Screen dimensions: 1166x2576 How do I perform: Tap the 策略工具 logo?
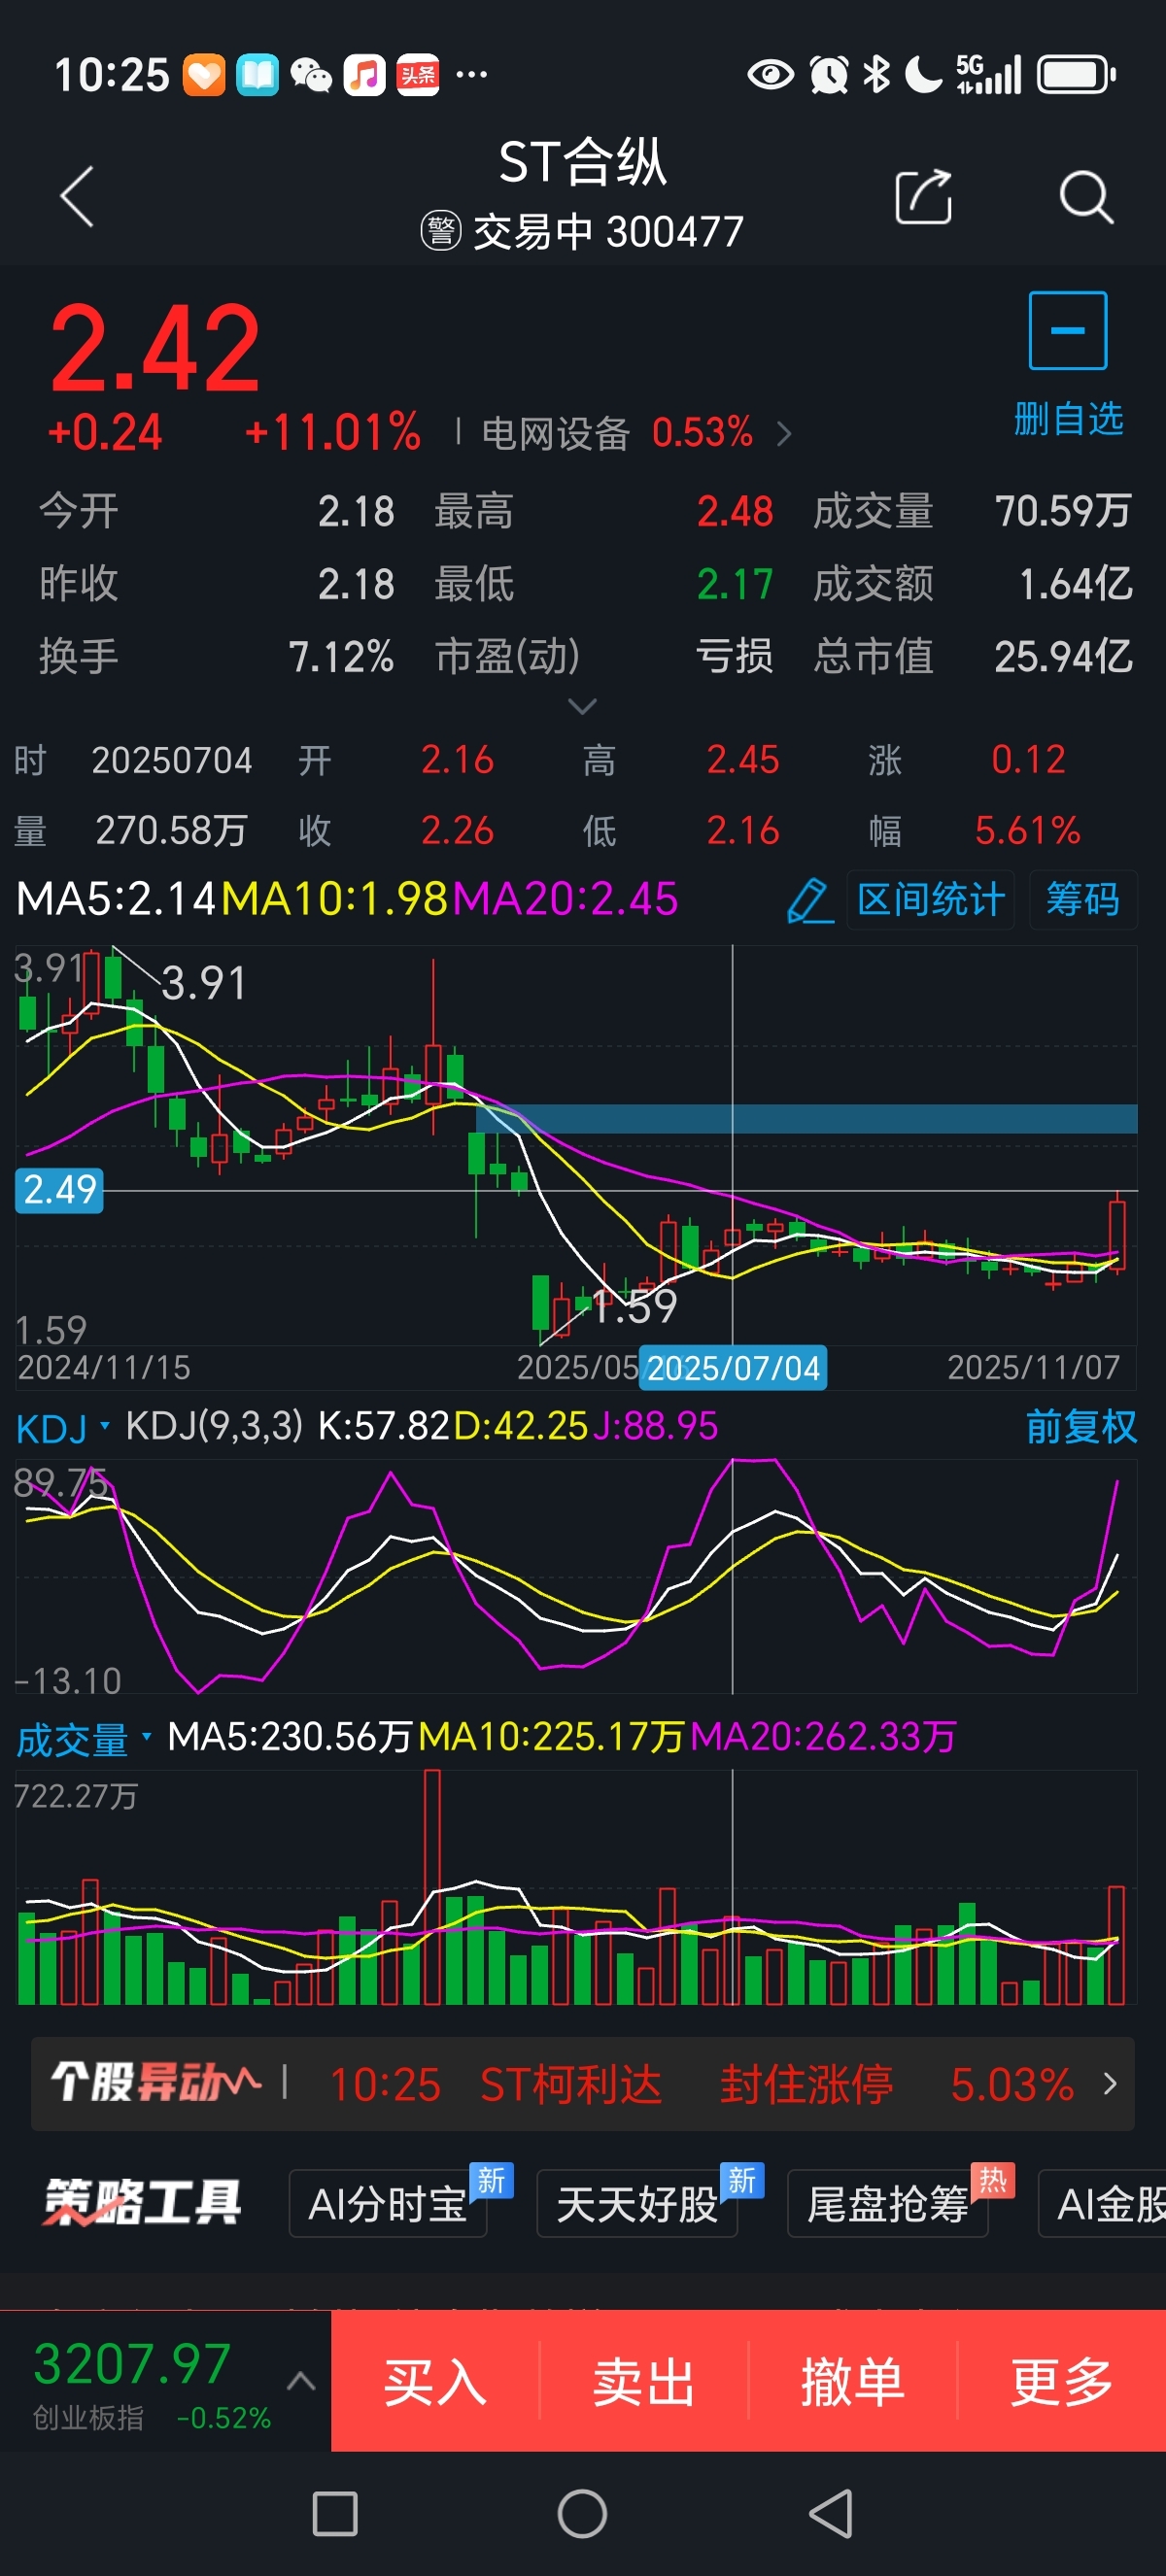142,2203
